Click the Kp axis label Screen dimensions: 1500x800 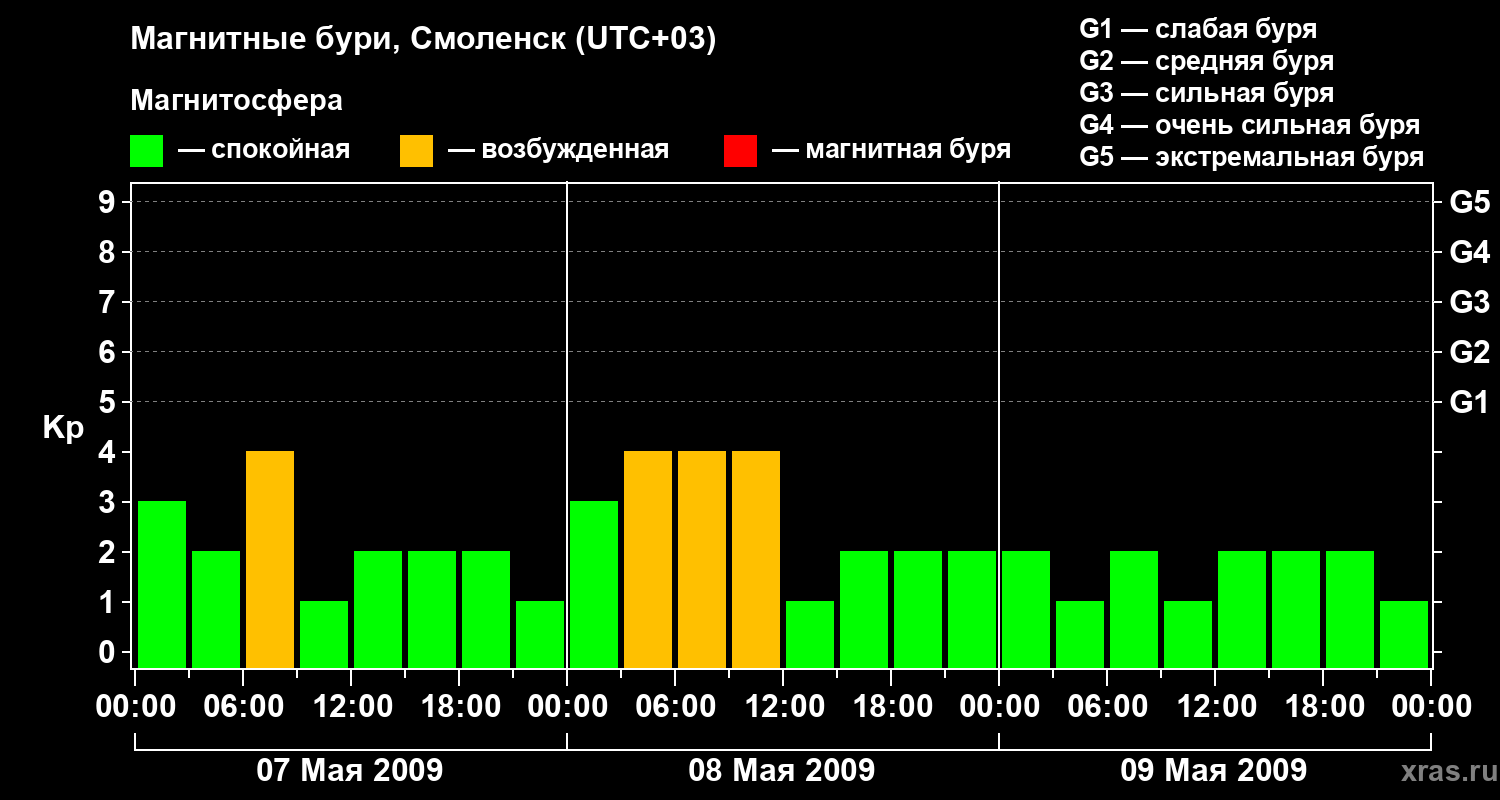point(63,429)
